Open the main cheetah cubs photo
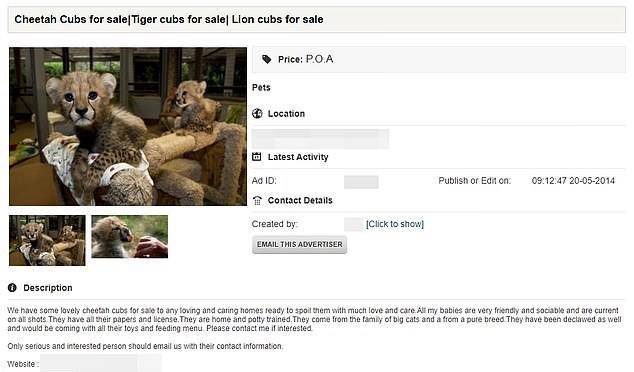Image resolution: width=634 pixels, height=372 pixels. tap(128, 126)
